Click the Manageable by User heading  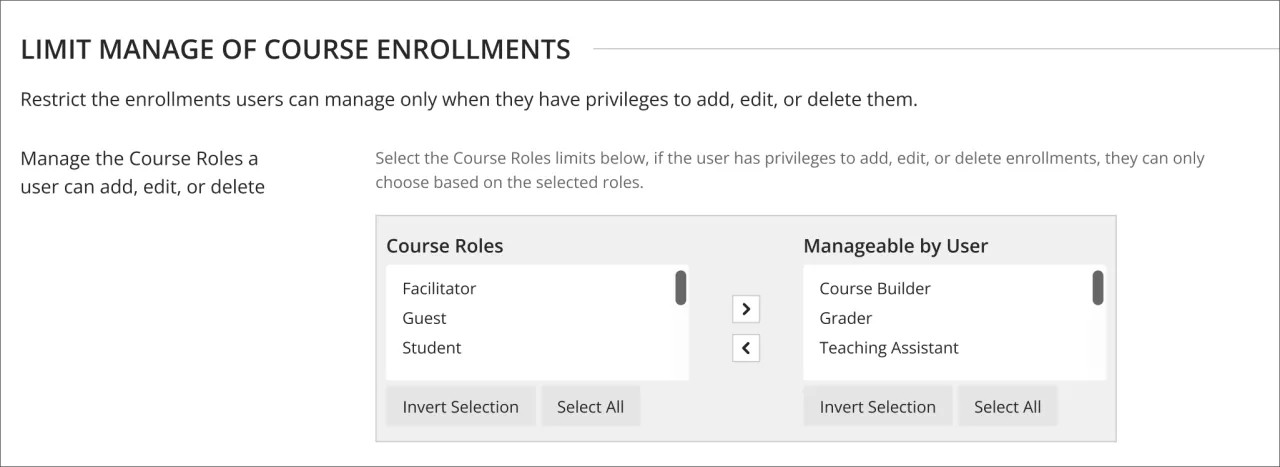coord(896,246)
